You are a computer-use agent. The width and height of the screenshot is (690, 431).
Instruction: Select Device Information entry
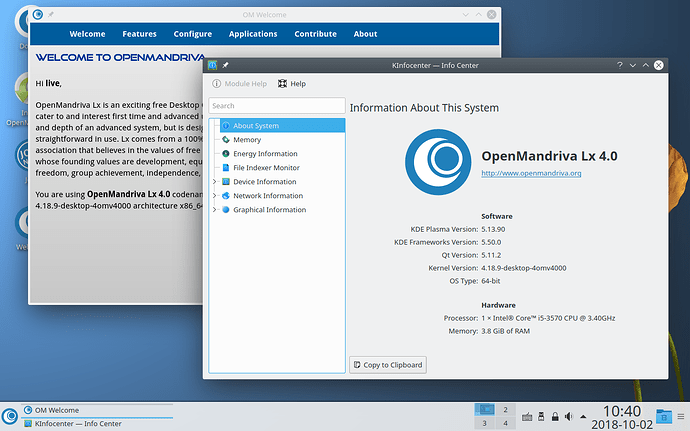(264, 182)
